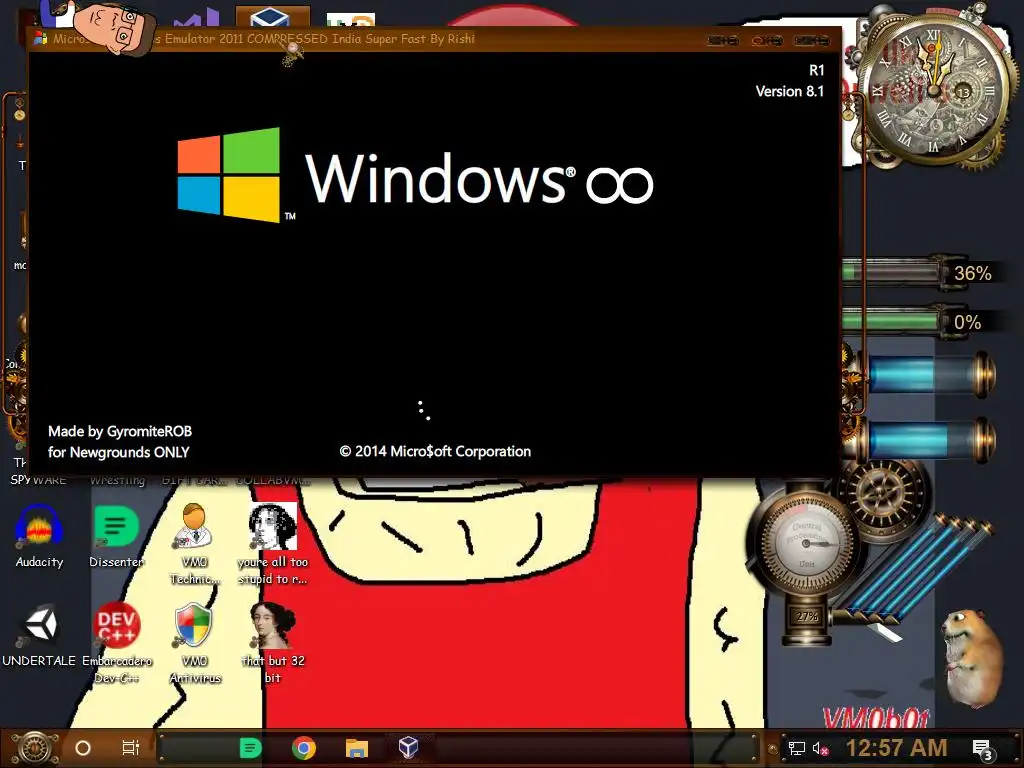The image size is (1024, 768).
Task: Minimize the emulator window
Action: (722, 40)
